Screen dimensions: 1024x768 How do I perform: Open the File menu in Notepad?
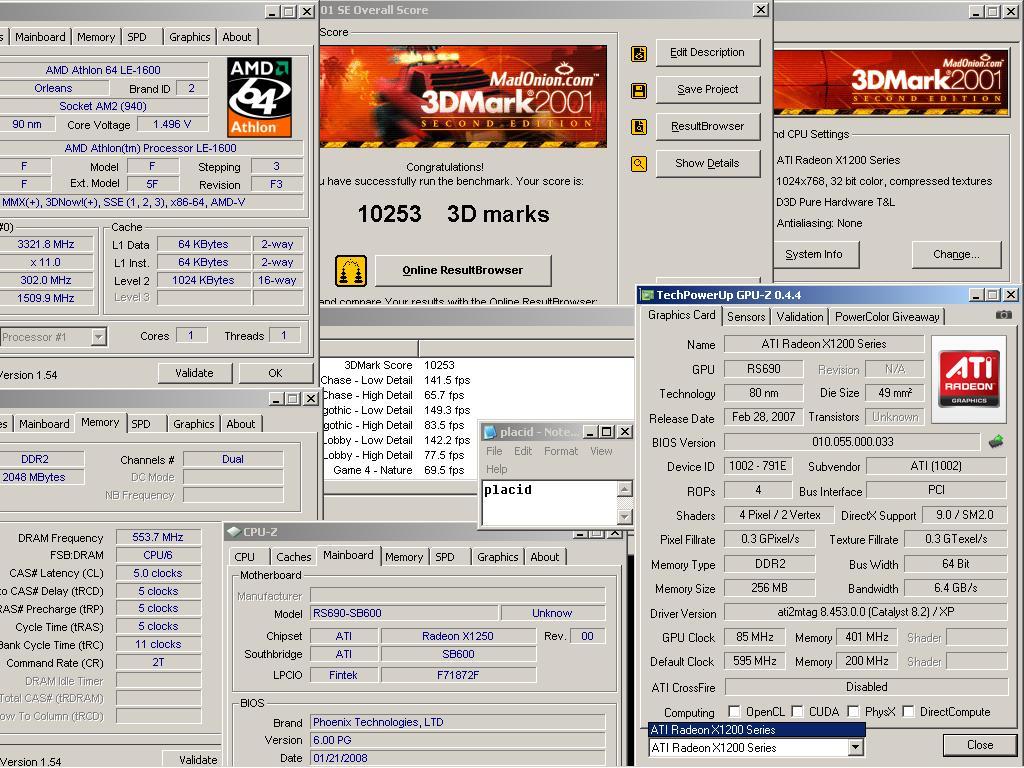(x=494, y=451)
